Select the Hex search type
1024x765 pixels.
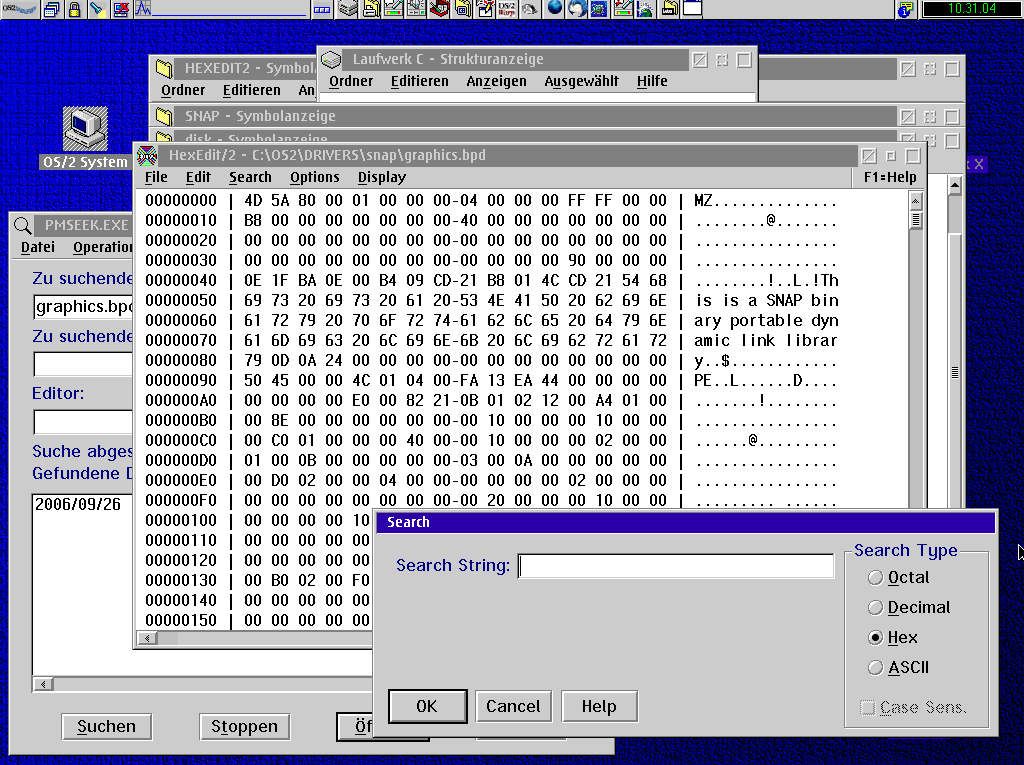(892, 638)
